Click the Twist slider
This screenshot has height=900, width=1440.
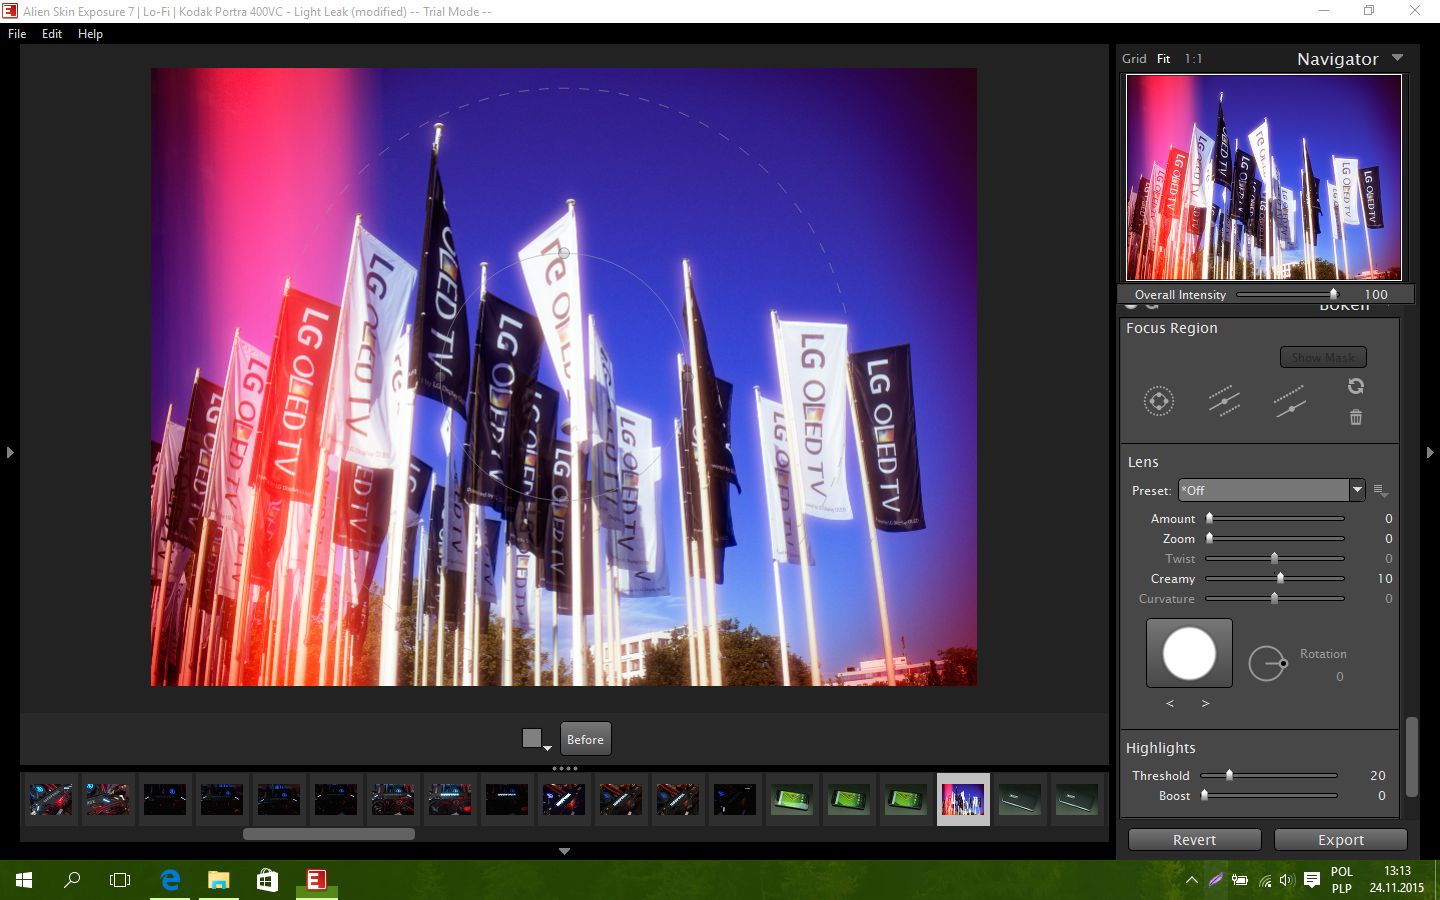pos(1275,558)
